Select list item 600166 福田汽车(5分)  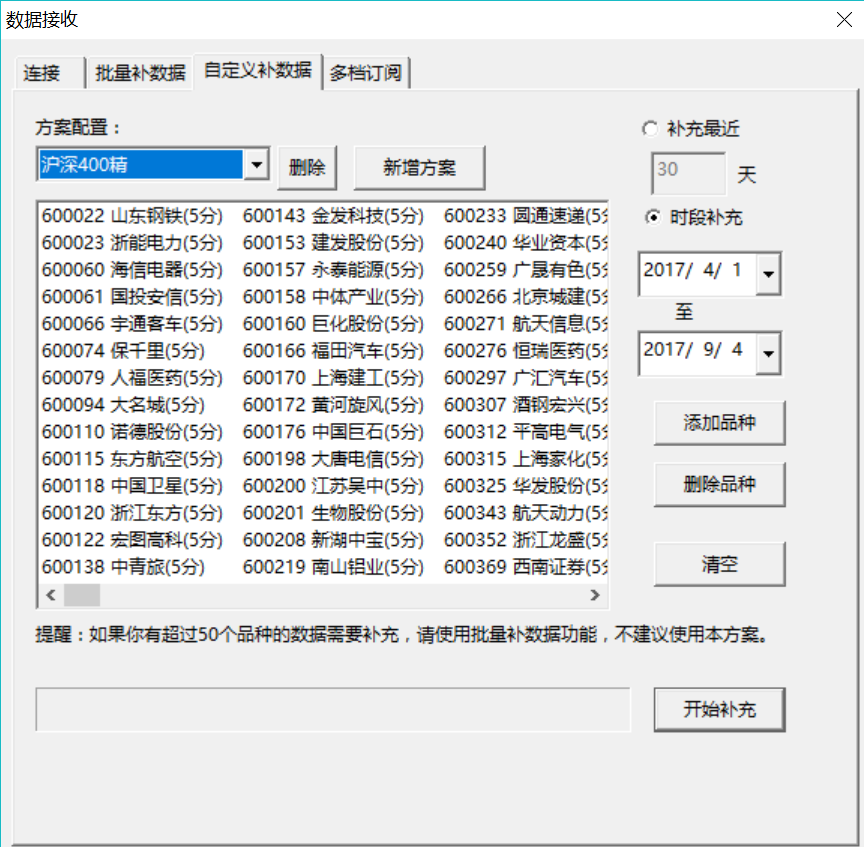click(x=333, y=350)
